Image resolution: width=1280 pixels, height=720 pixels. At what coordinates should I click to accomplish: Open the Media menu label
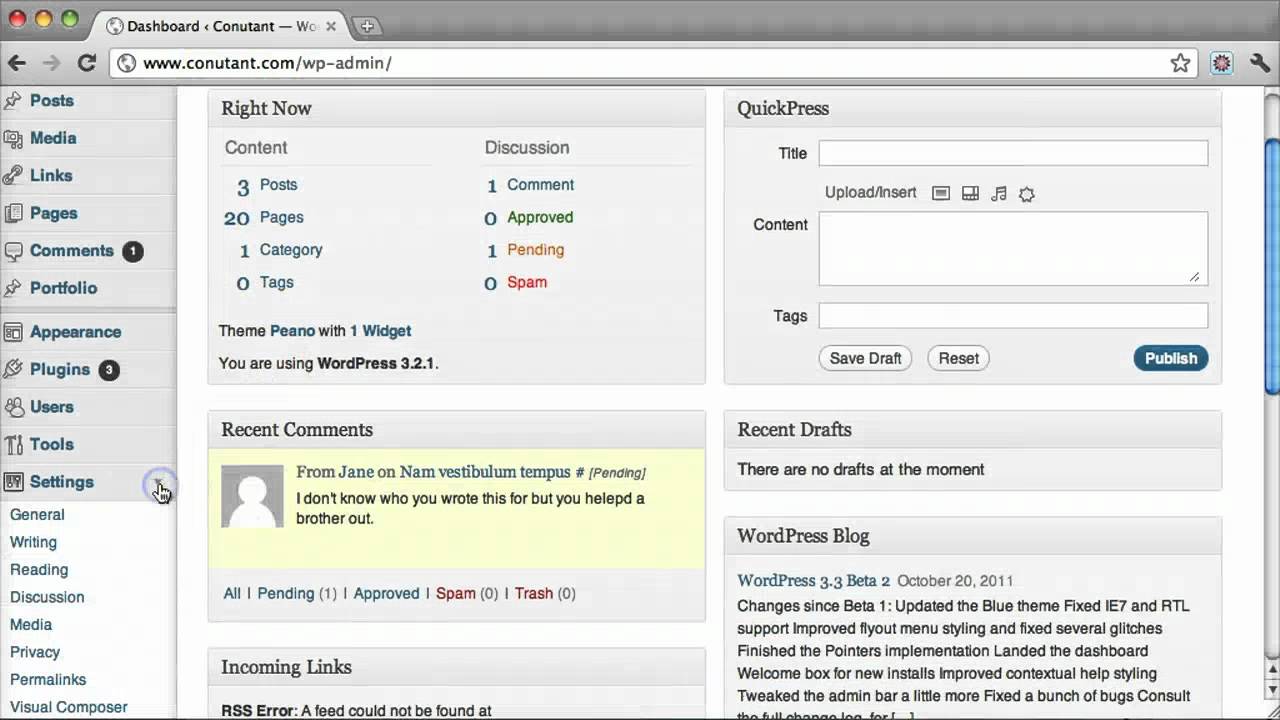(53, 138)
